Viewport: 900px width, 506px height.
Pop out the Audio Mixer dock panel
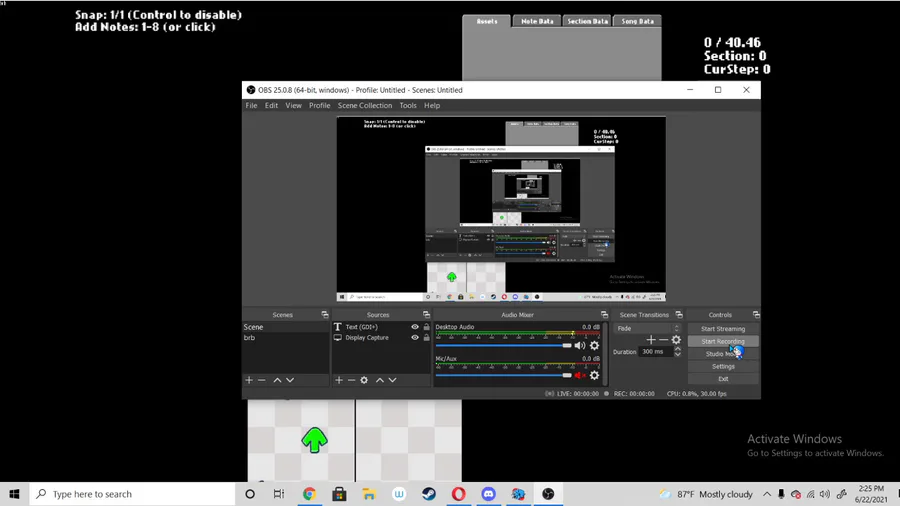pyautogui.click(x=604, y=314)
